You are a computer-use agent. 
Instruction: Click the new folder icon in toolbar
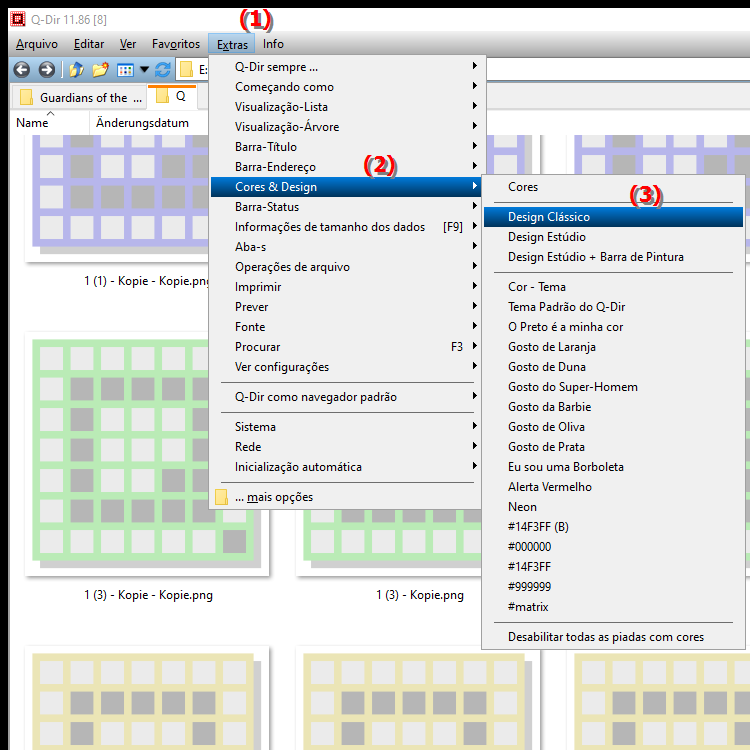(100, 70)
